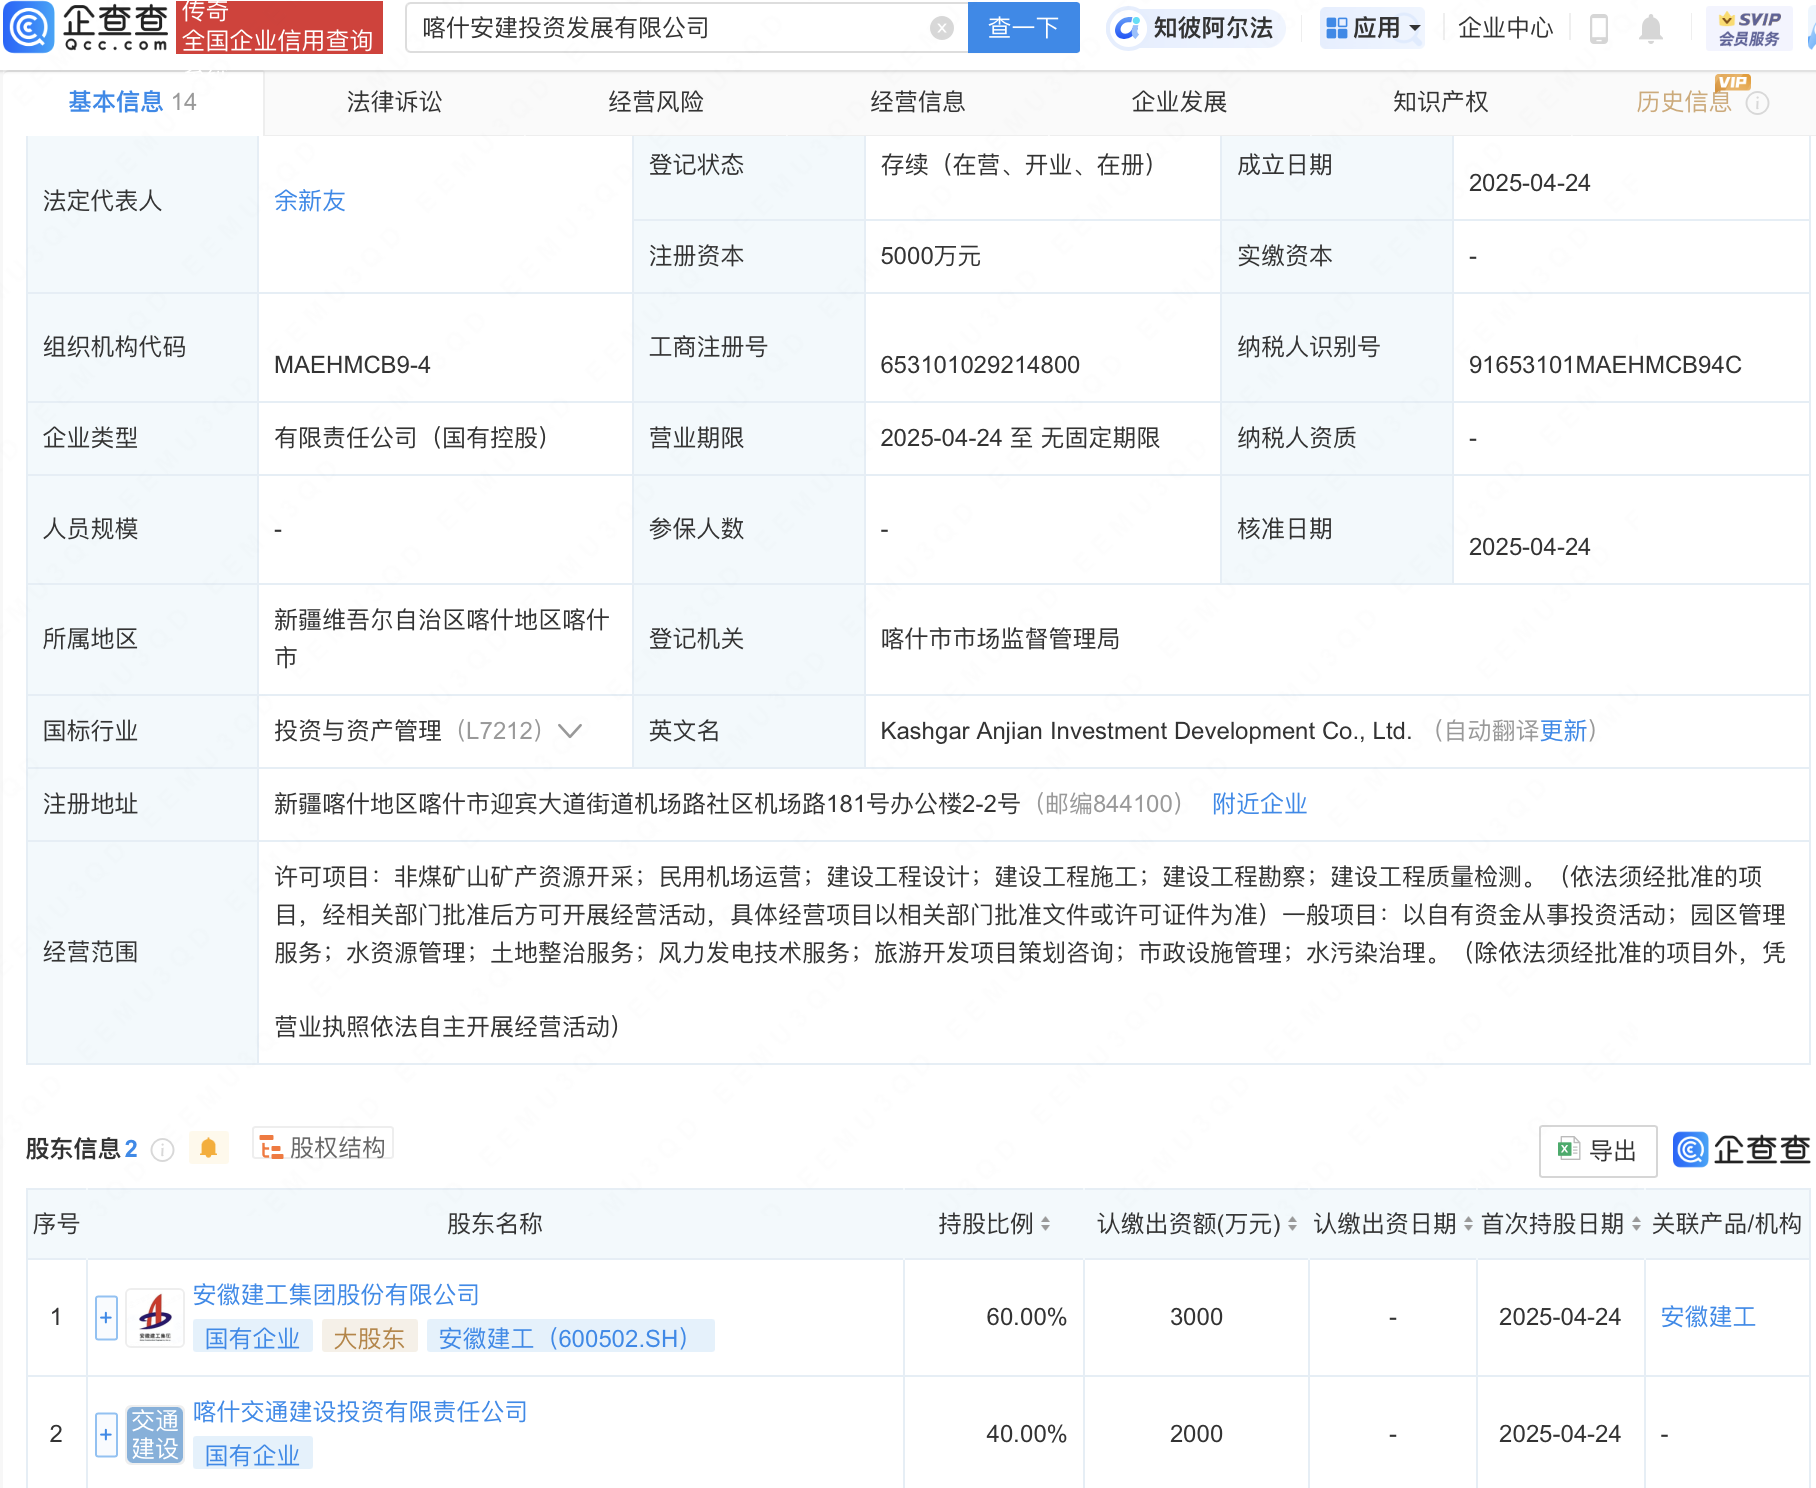
Task: Click 更新 for English name translation
Action: pos(1563,731)
